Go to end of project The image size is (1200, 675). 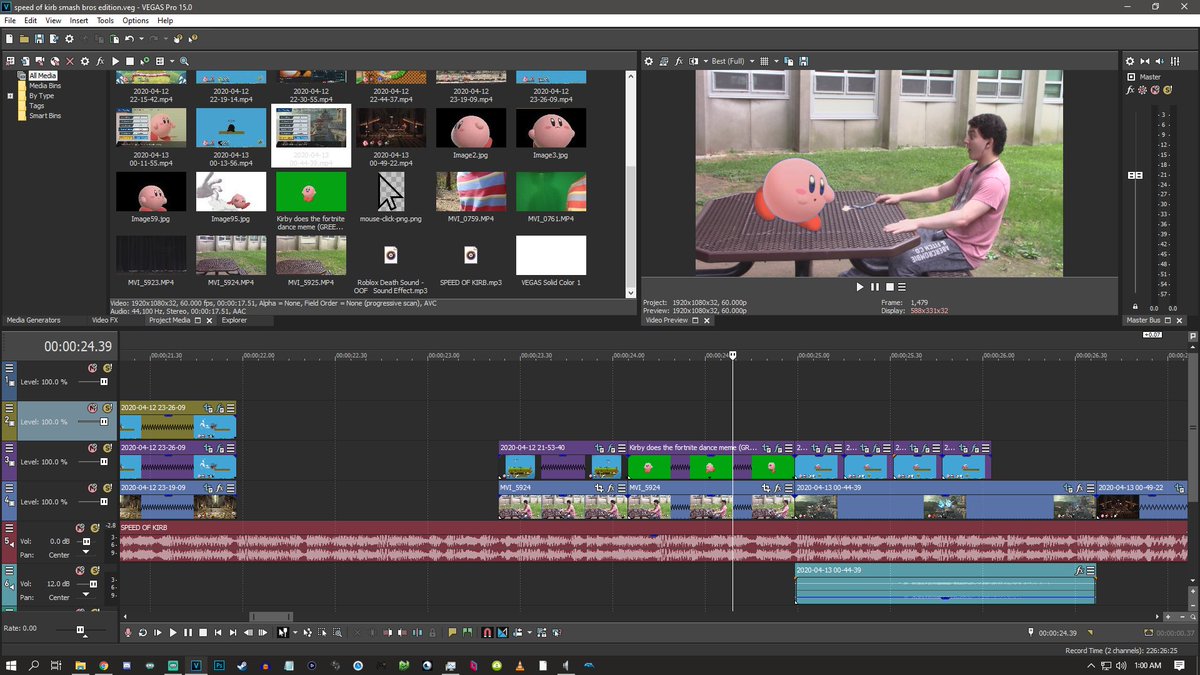[x=233, y=632]
